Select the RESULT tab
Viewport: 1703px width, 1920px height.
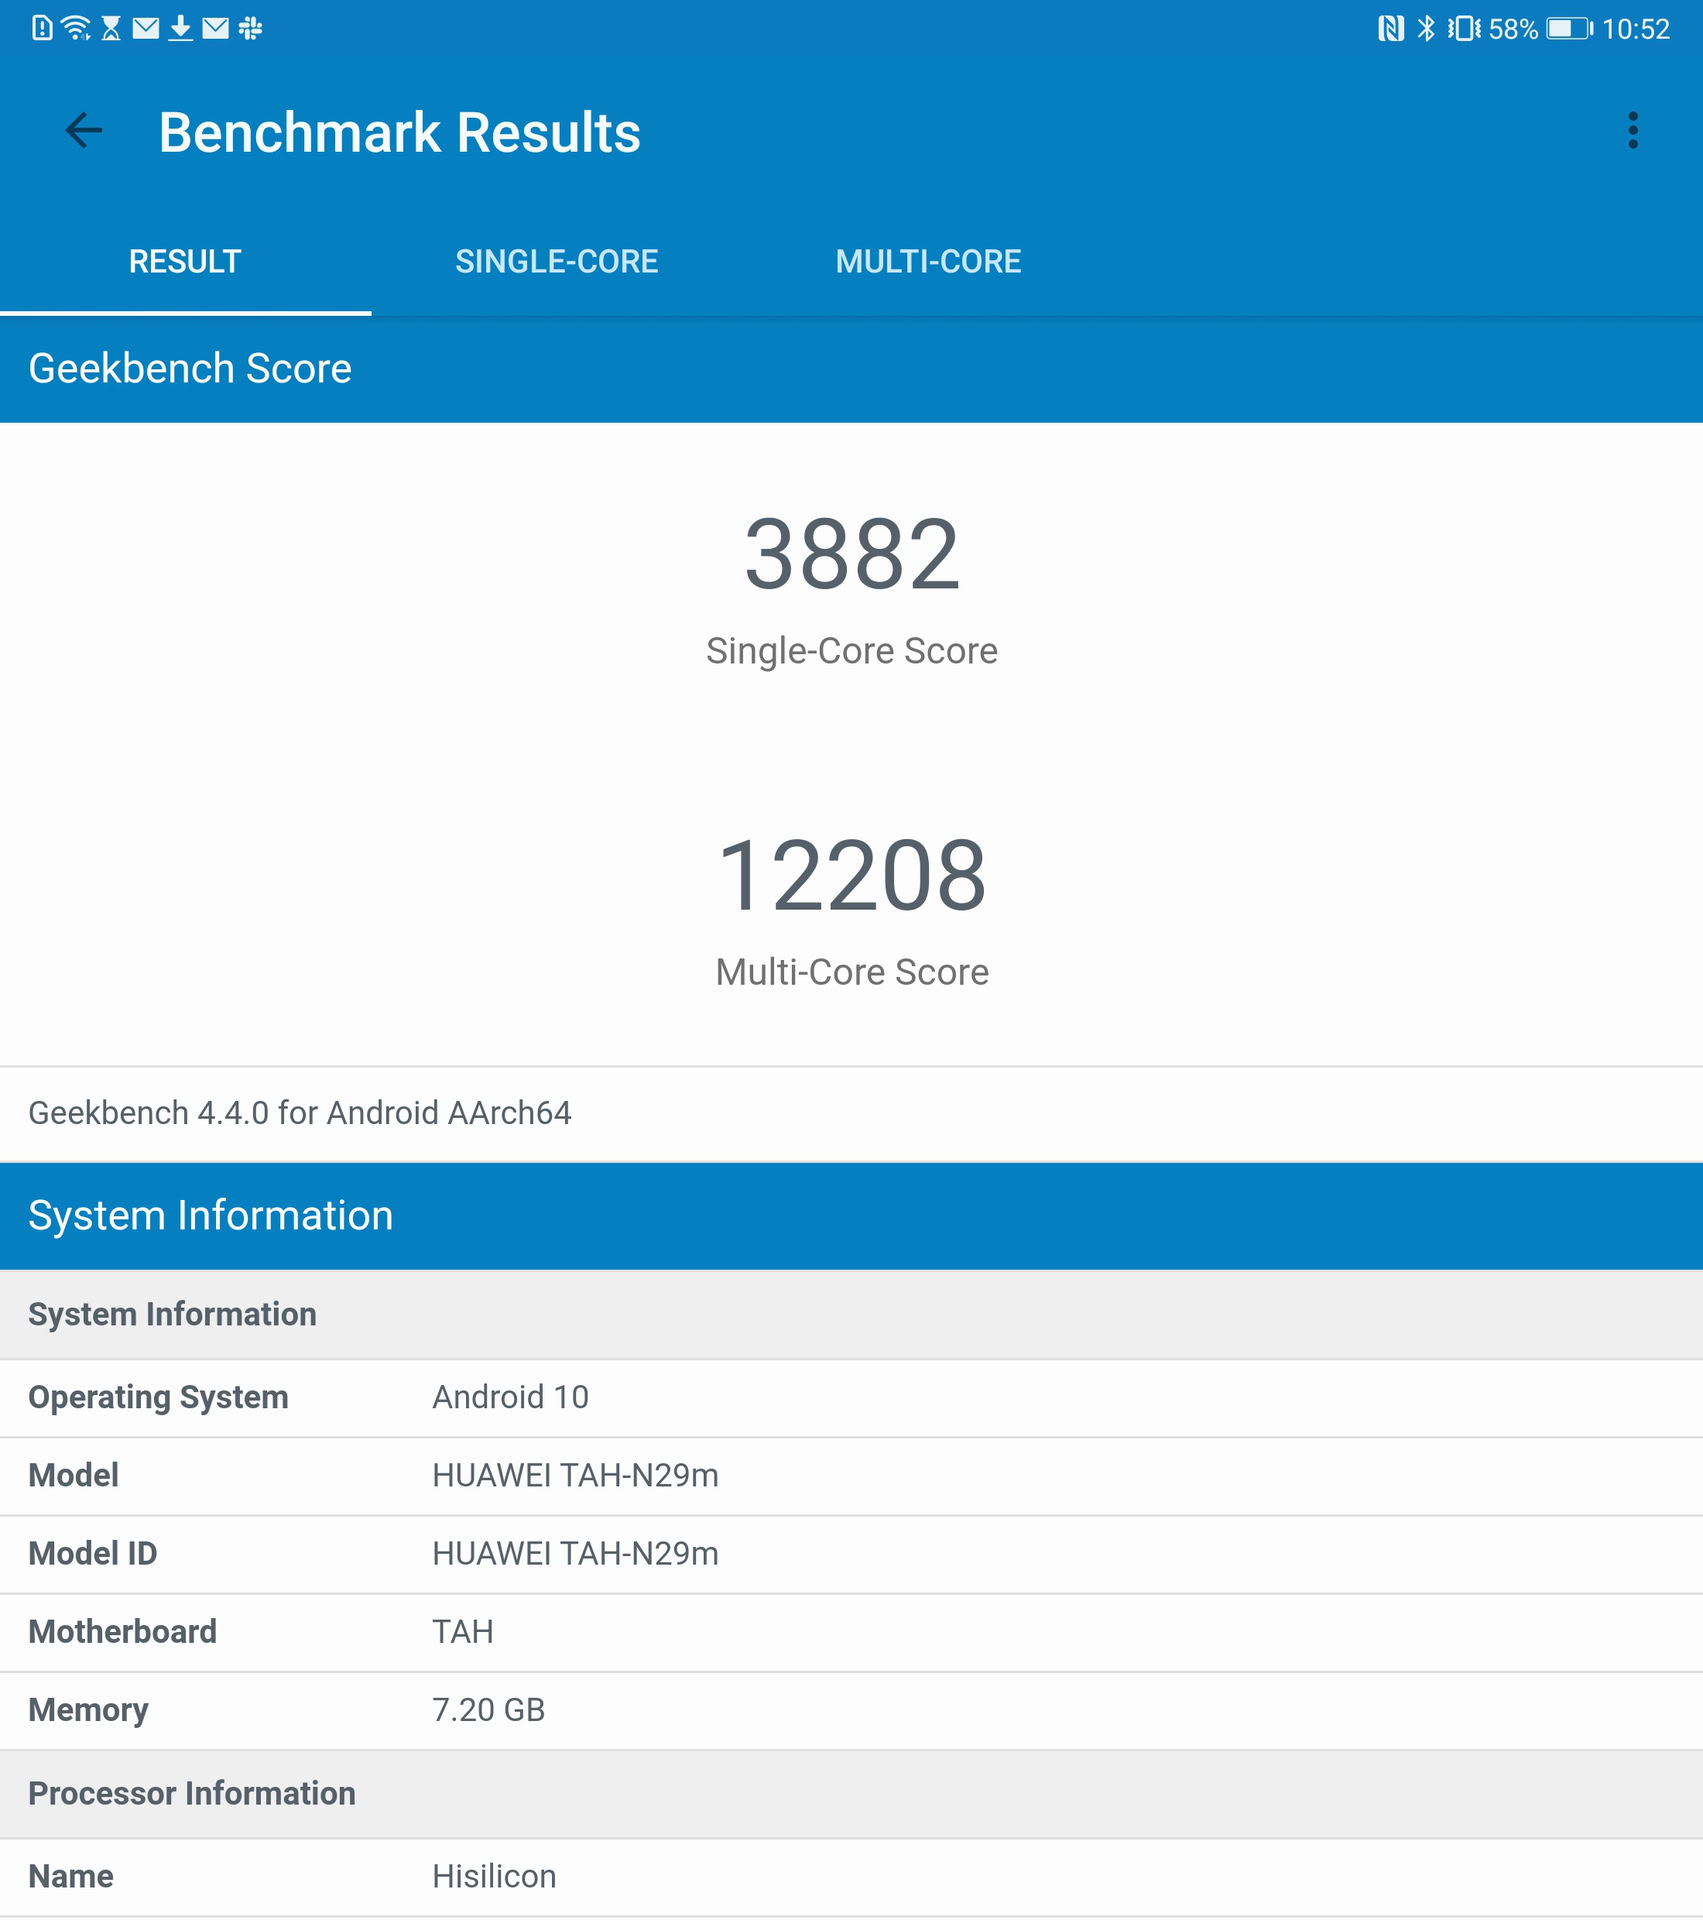(185, 262)
